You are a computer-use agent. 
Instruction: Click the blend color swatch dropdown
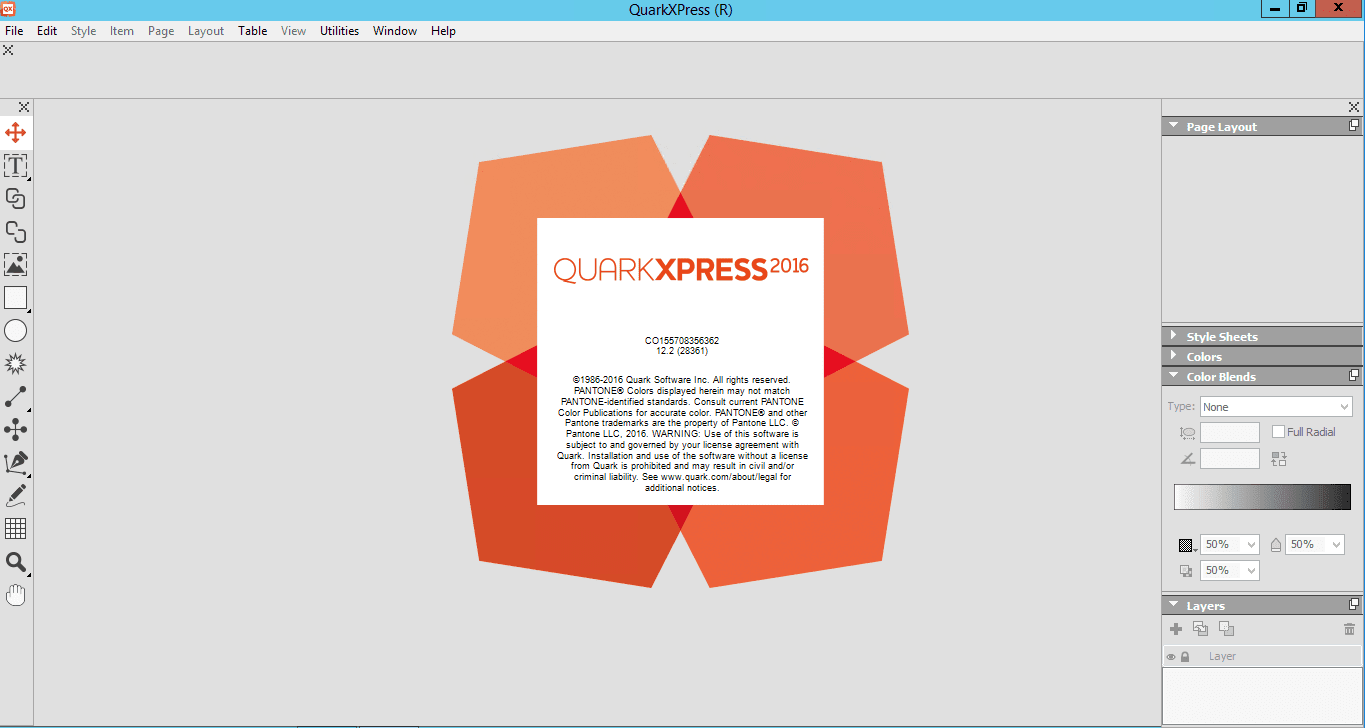[1187, 546]
